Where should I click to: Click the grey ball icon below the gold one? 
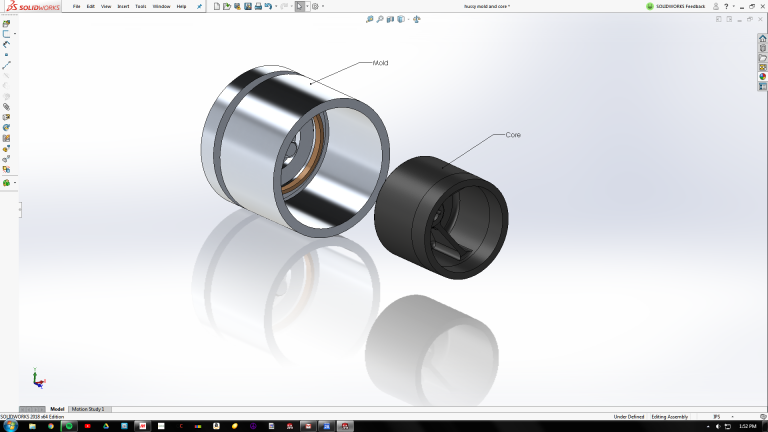[x=6, y=159]
